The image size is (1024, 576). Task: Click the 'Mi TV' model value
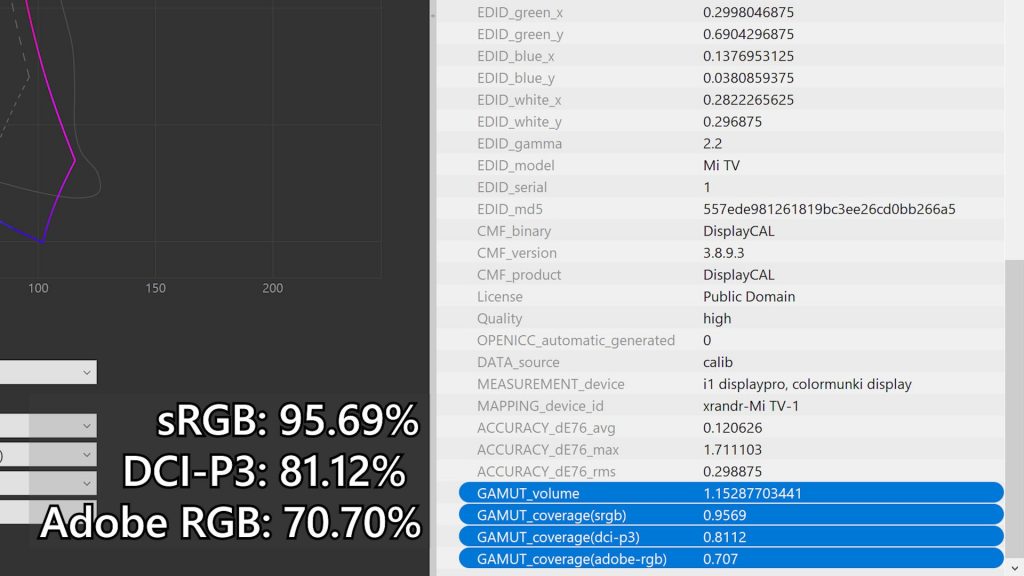tap(722, 165)
